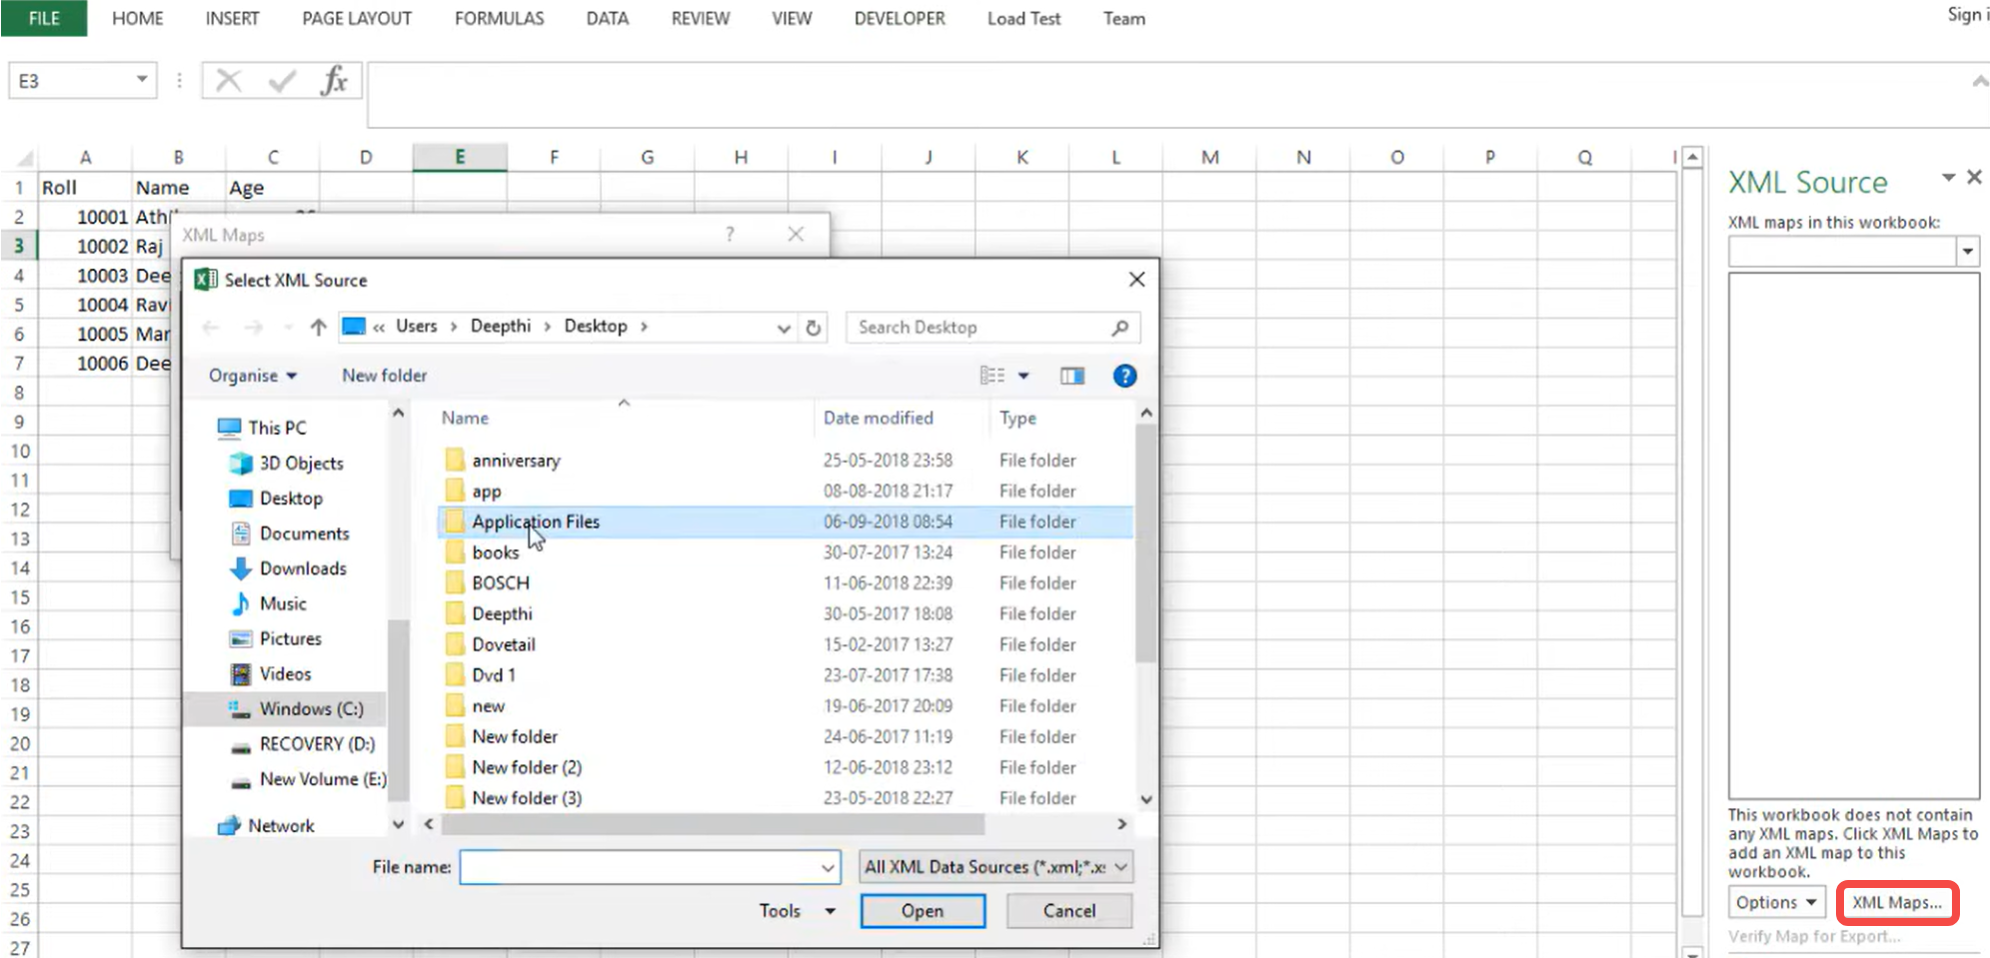
Task: Open the view options dropdown arrow
Action: [x=1023, y=376]
